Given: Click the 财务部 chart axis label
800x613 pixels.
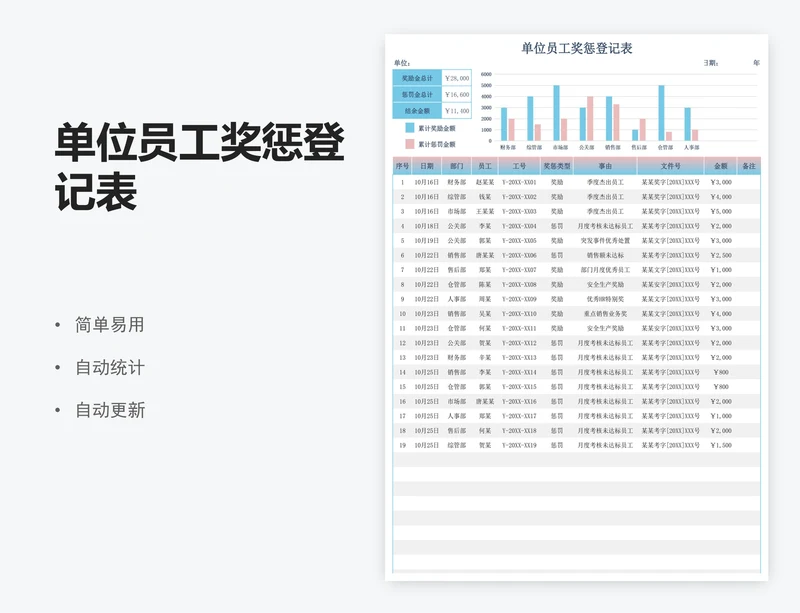Looking at the screenshot, I should click(x=508, y=148).
